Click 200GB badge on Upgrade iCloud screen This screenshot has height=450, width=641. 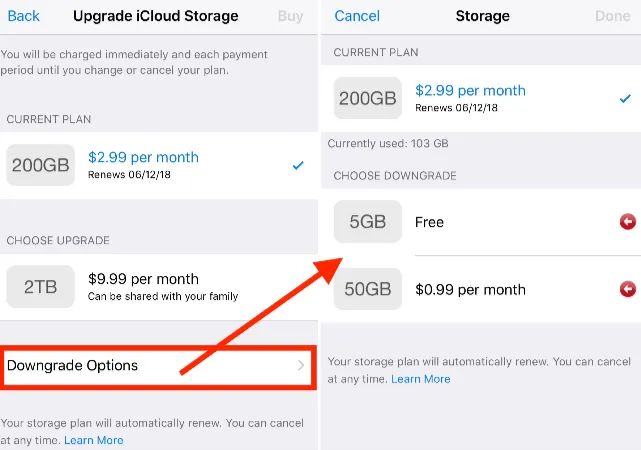pyautogui.click(x=40, y=165)
